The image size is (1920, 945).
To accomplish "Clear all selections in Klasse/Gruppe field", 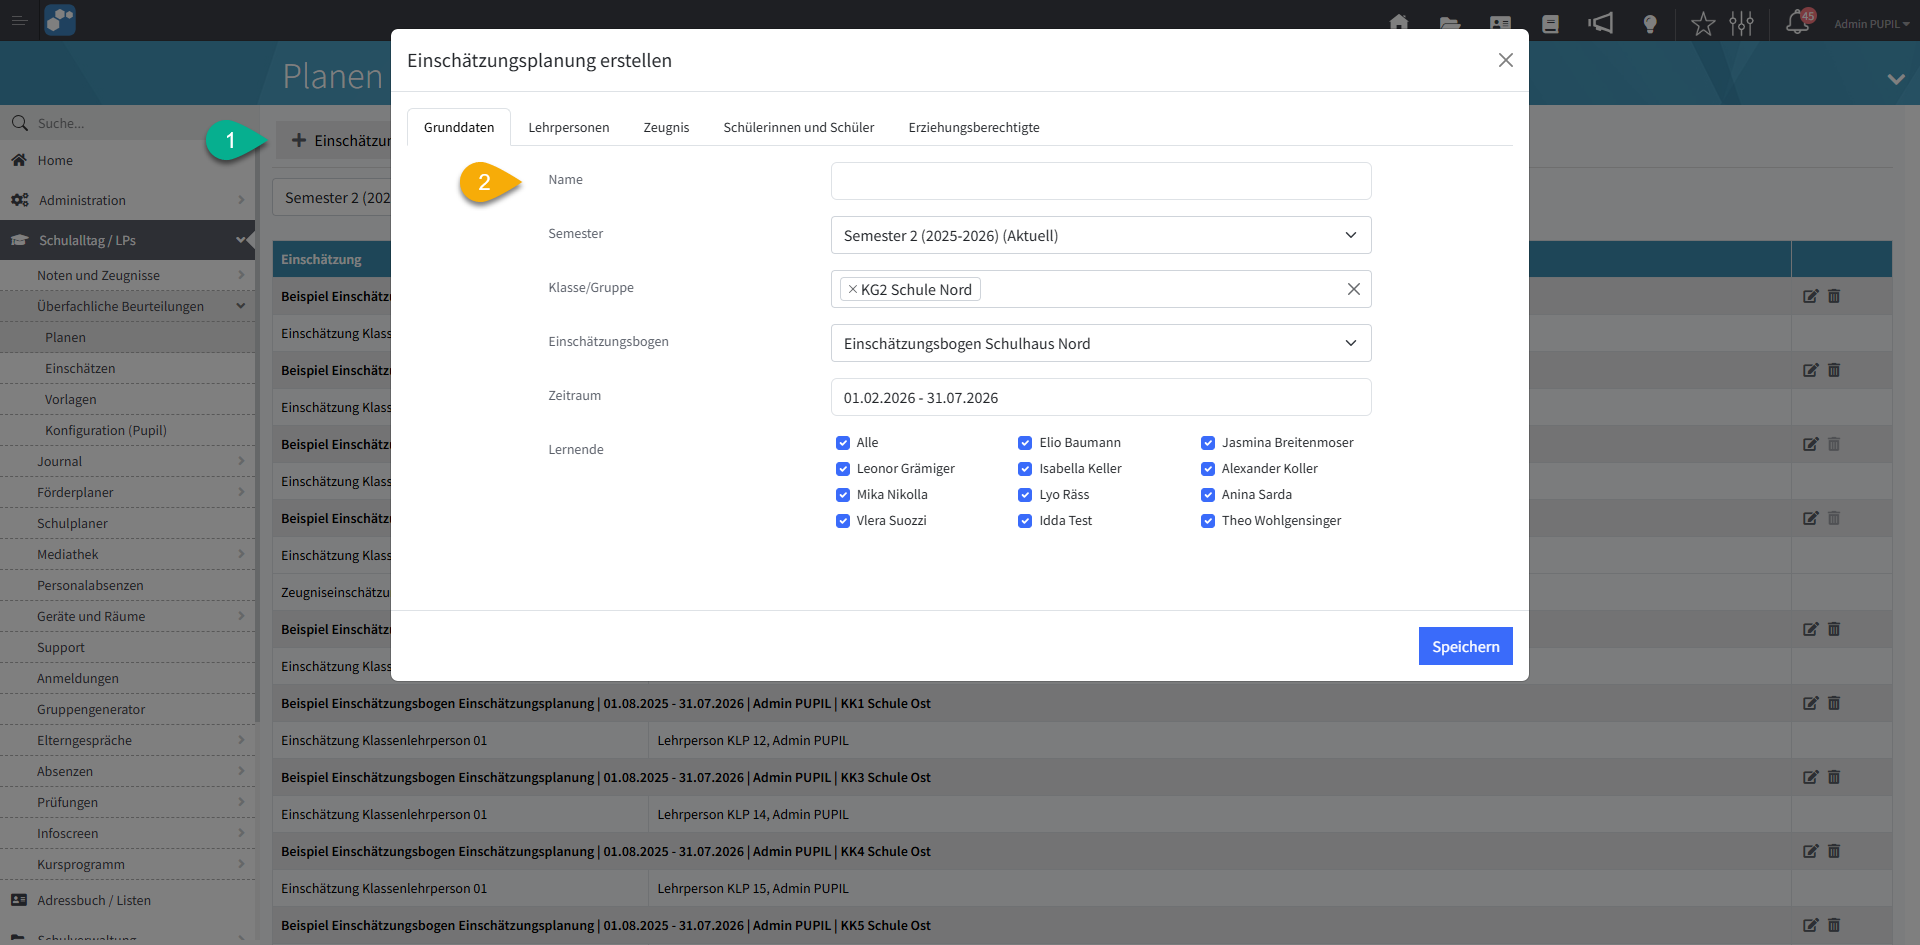I will click(x=1353, y=289).
